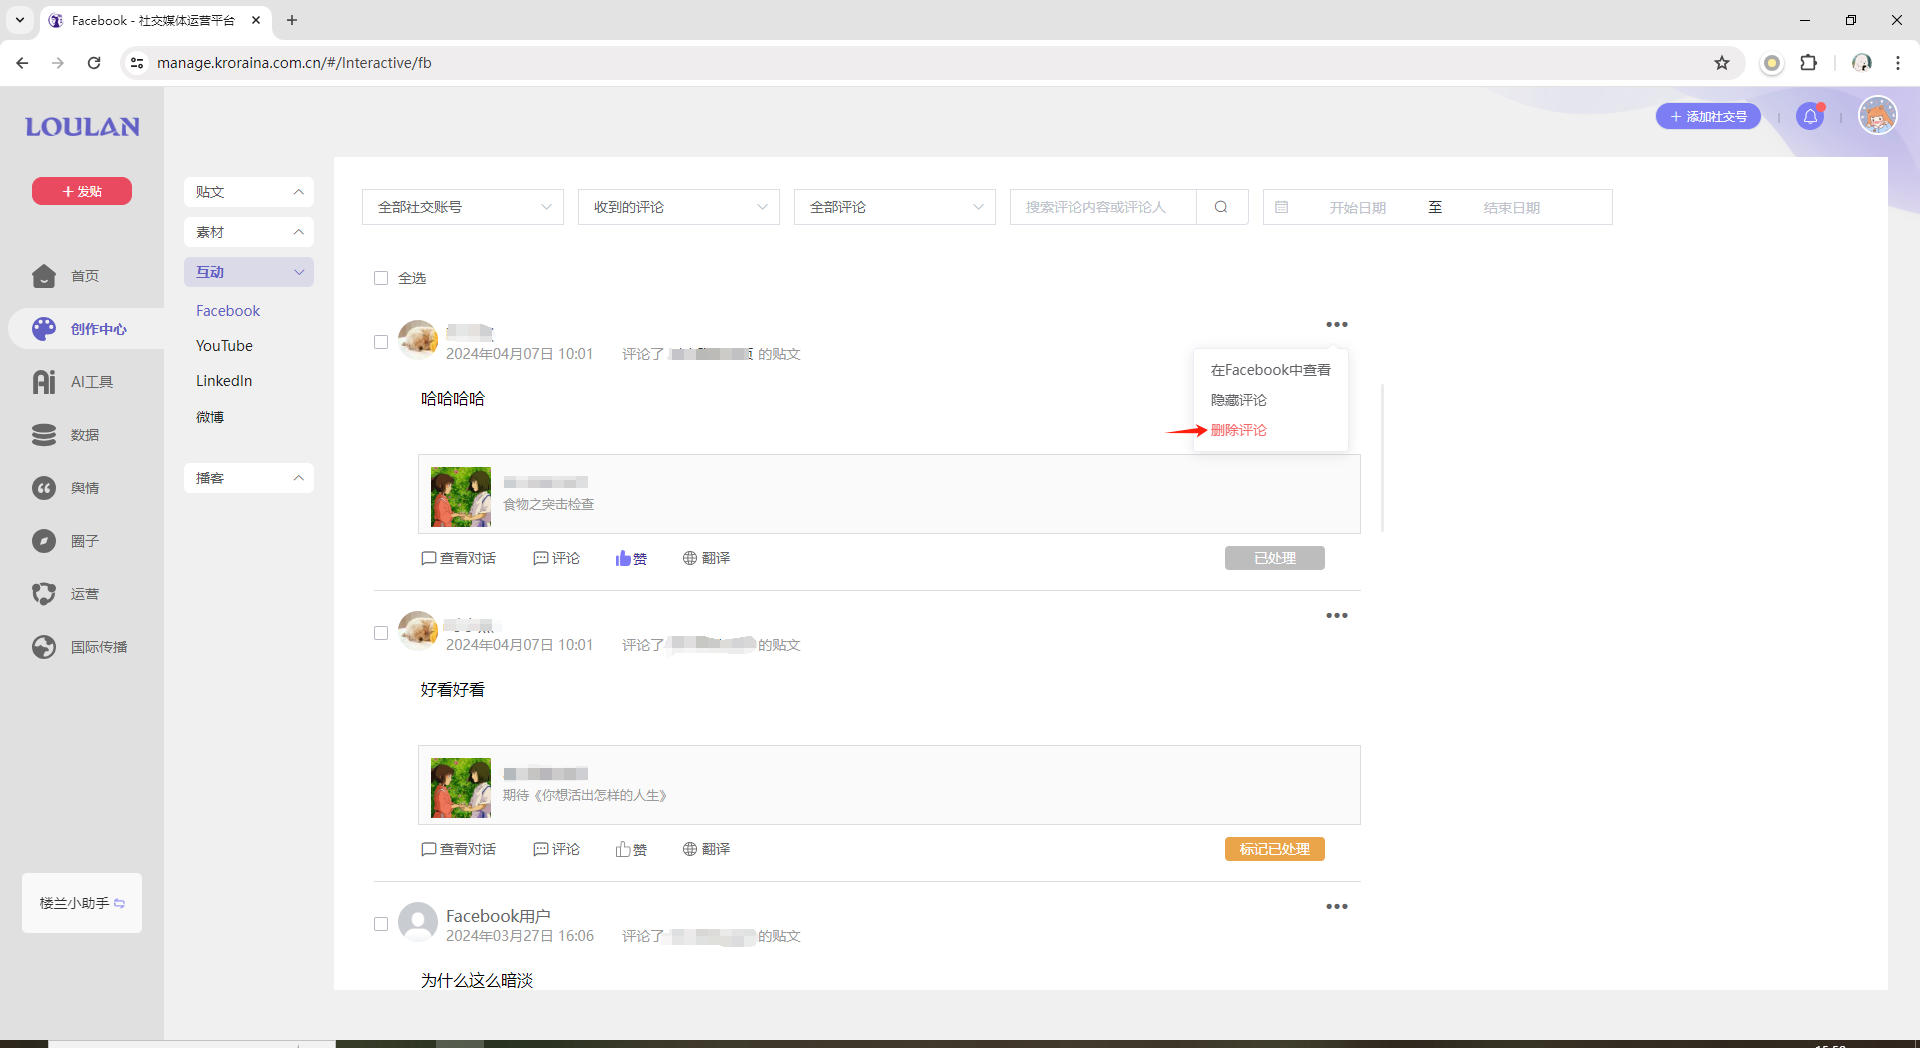
Task: Click the 结束日期 end date field
Action: (1511, 208)
